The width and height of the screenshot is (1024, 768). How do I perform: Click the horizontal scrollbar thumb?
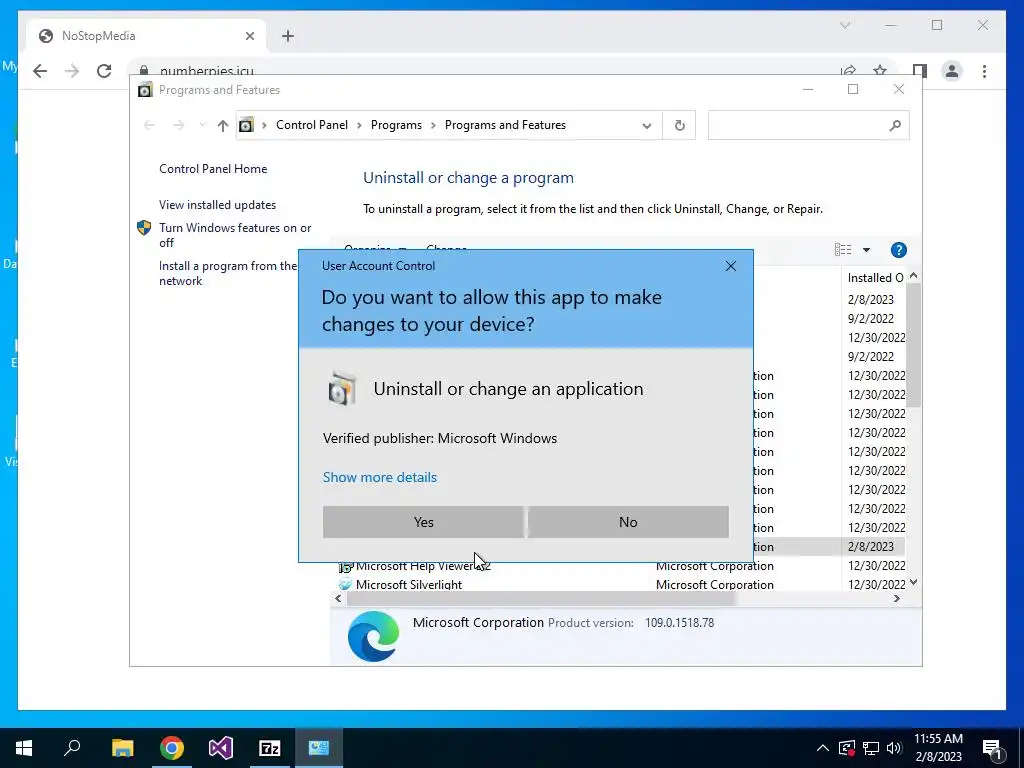pos(541,598)
